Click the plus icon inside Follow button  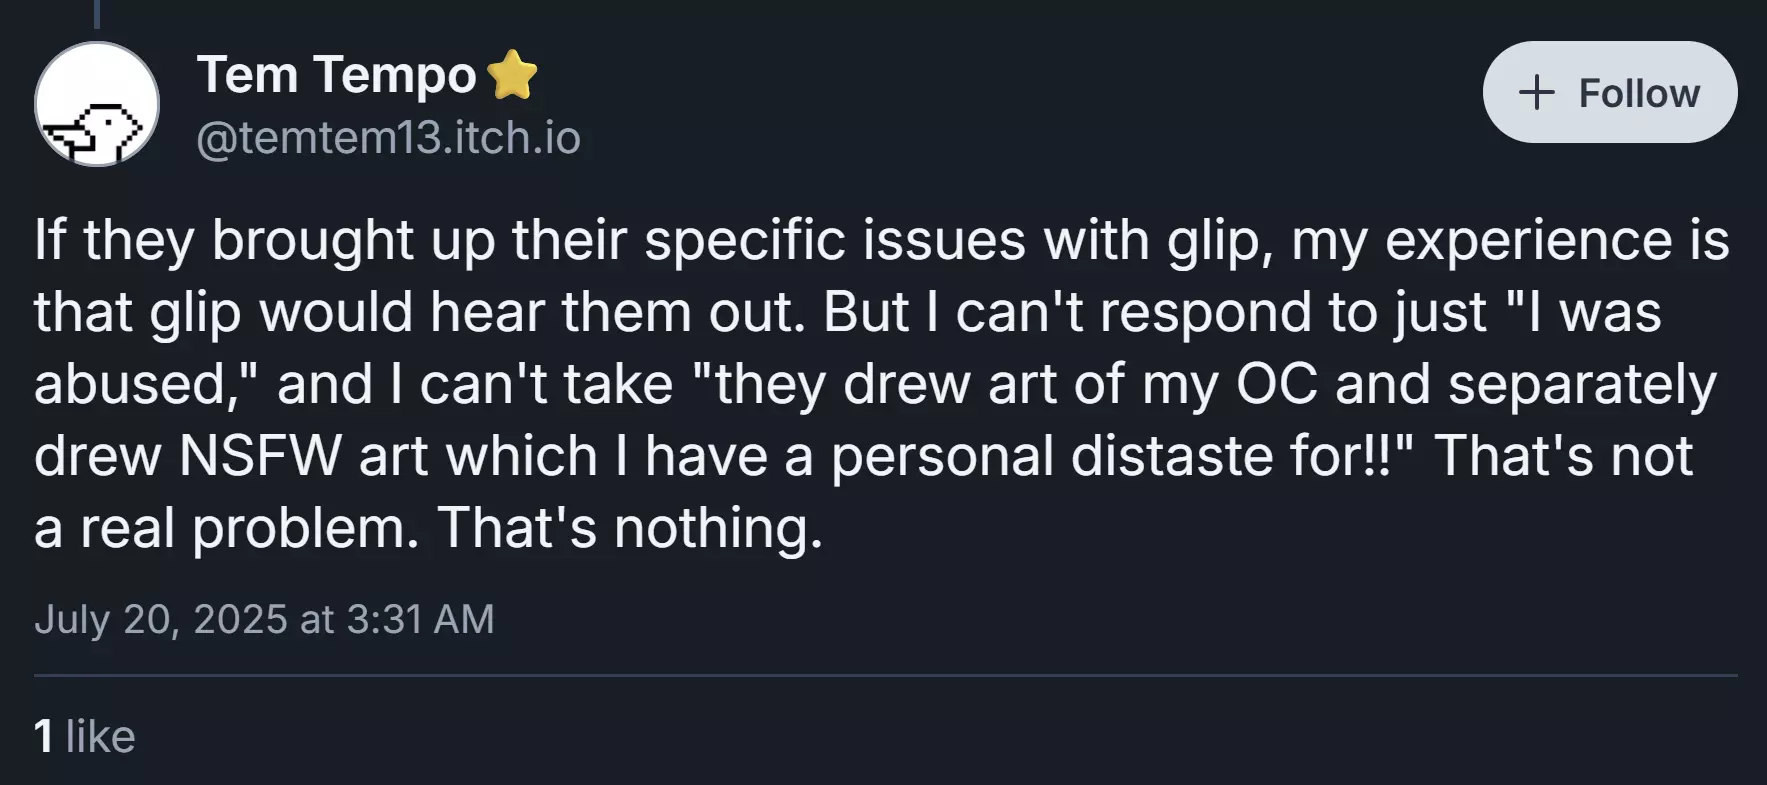[1536, 93]
